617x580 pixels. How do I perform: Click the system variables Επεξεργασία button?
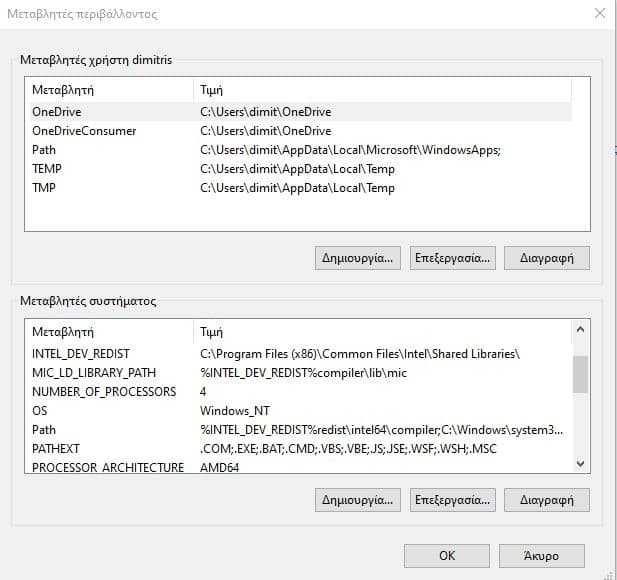click(453, 500)
